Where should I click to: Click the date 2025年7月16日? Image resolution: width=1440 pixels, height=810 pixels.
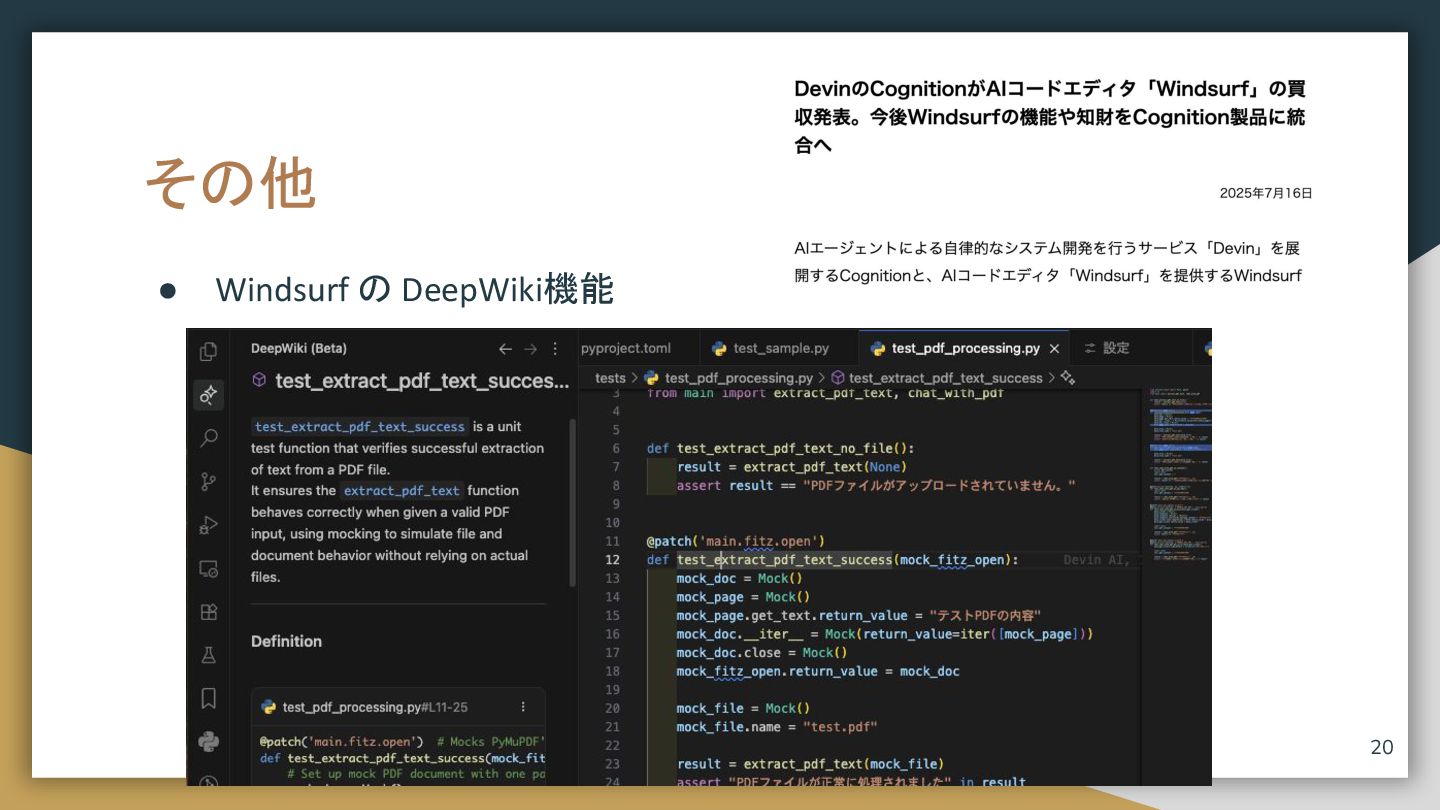point(1266,193)
